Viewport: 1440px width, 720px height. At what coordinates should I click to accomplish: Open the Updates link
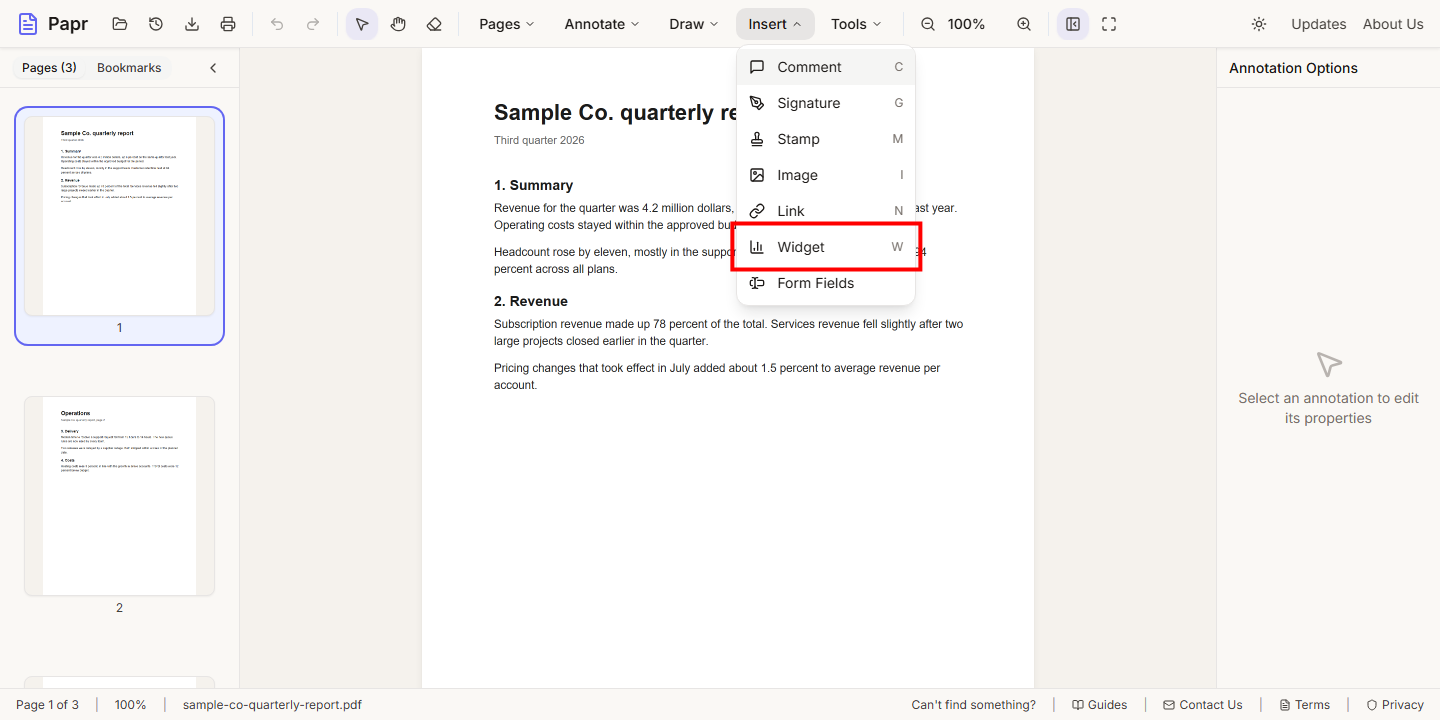click(1318, 24)
